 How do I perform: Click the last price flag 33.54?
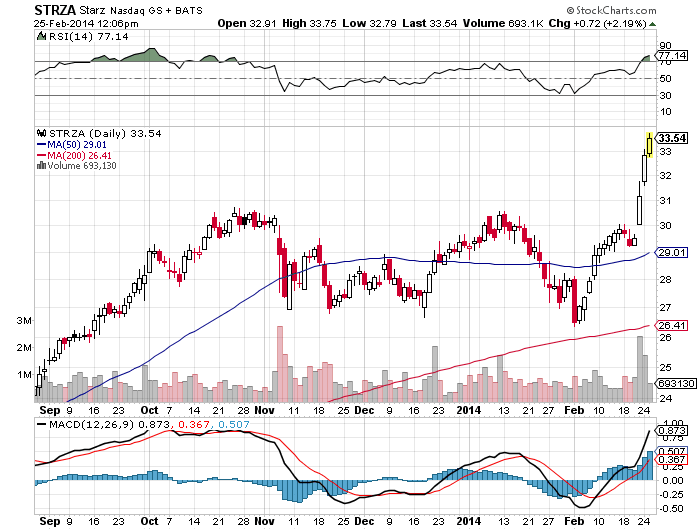click(671, 138)
